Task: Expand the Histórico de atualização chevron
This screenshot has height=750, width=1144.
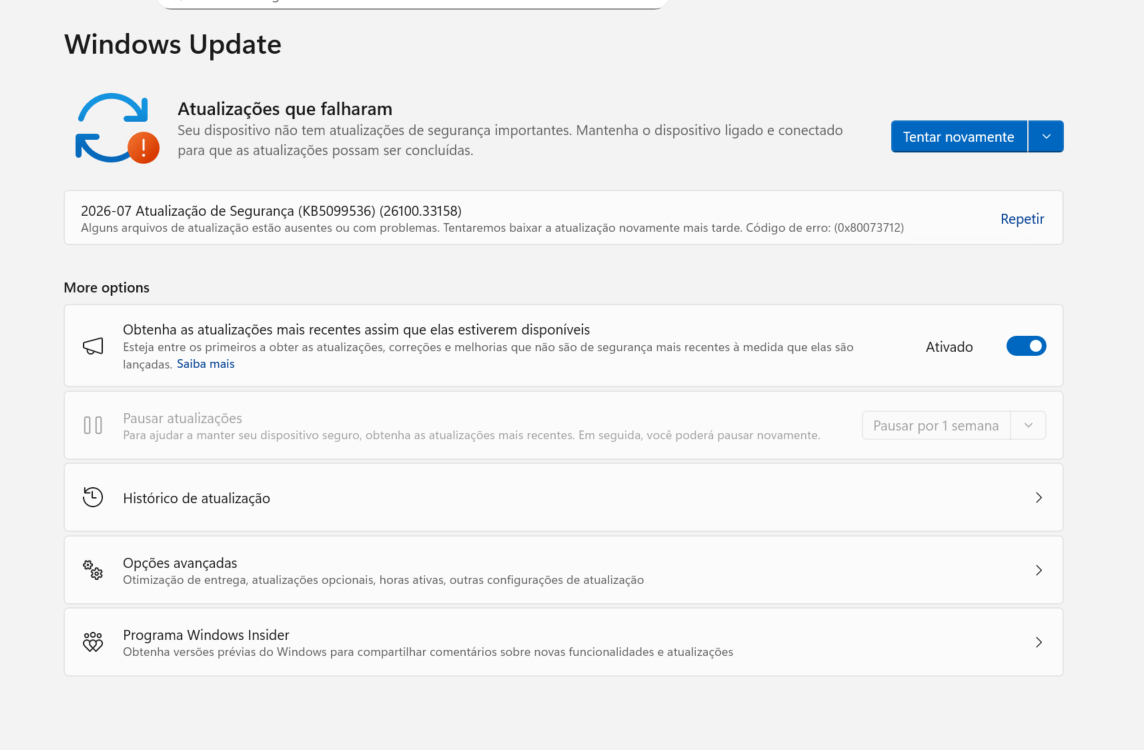Action: click(x=1039, y=498)
